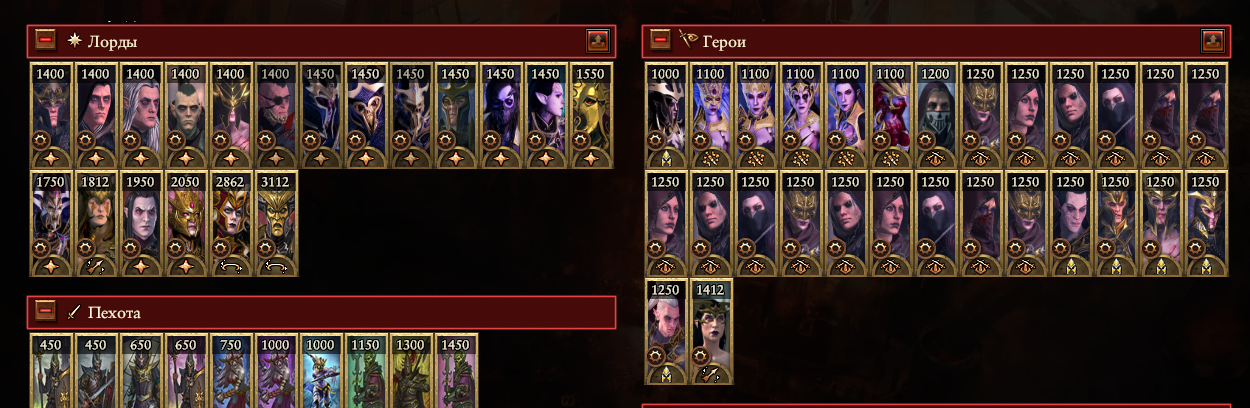Select the lord card costing 3112
The image size is (1250, 408).
(277, 222)
